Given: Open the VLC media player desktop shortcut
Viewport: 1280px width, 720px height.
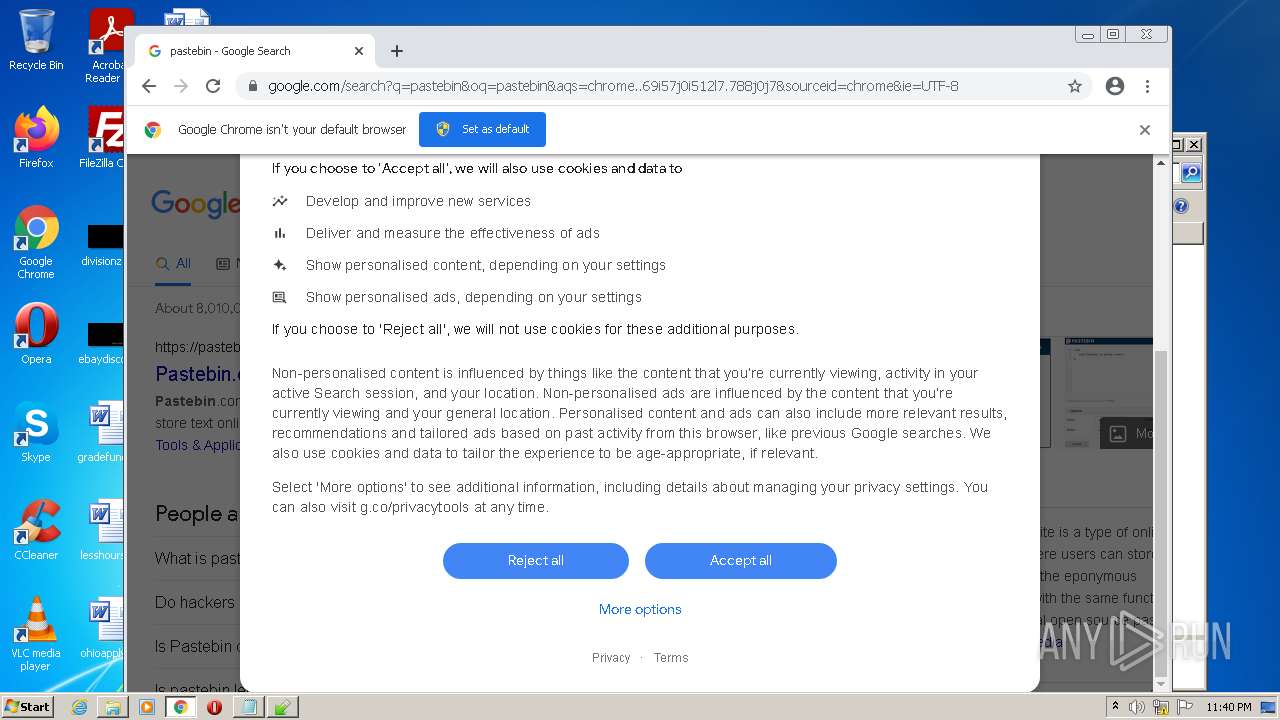Looking at the screenshot, I should pos(36,634).
